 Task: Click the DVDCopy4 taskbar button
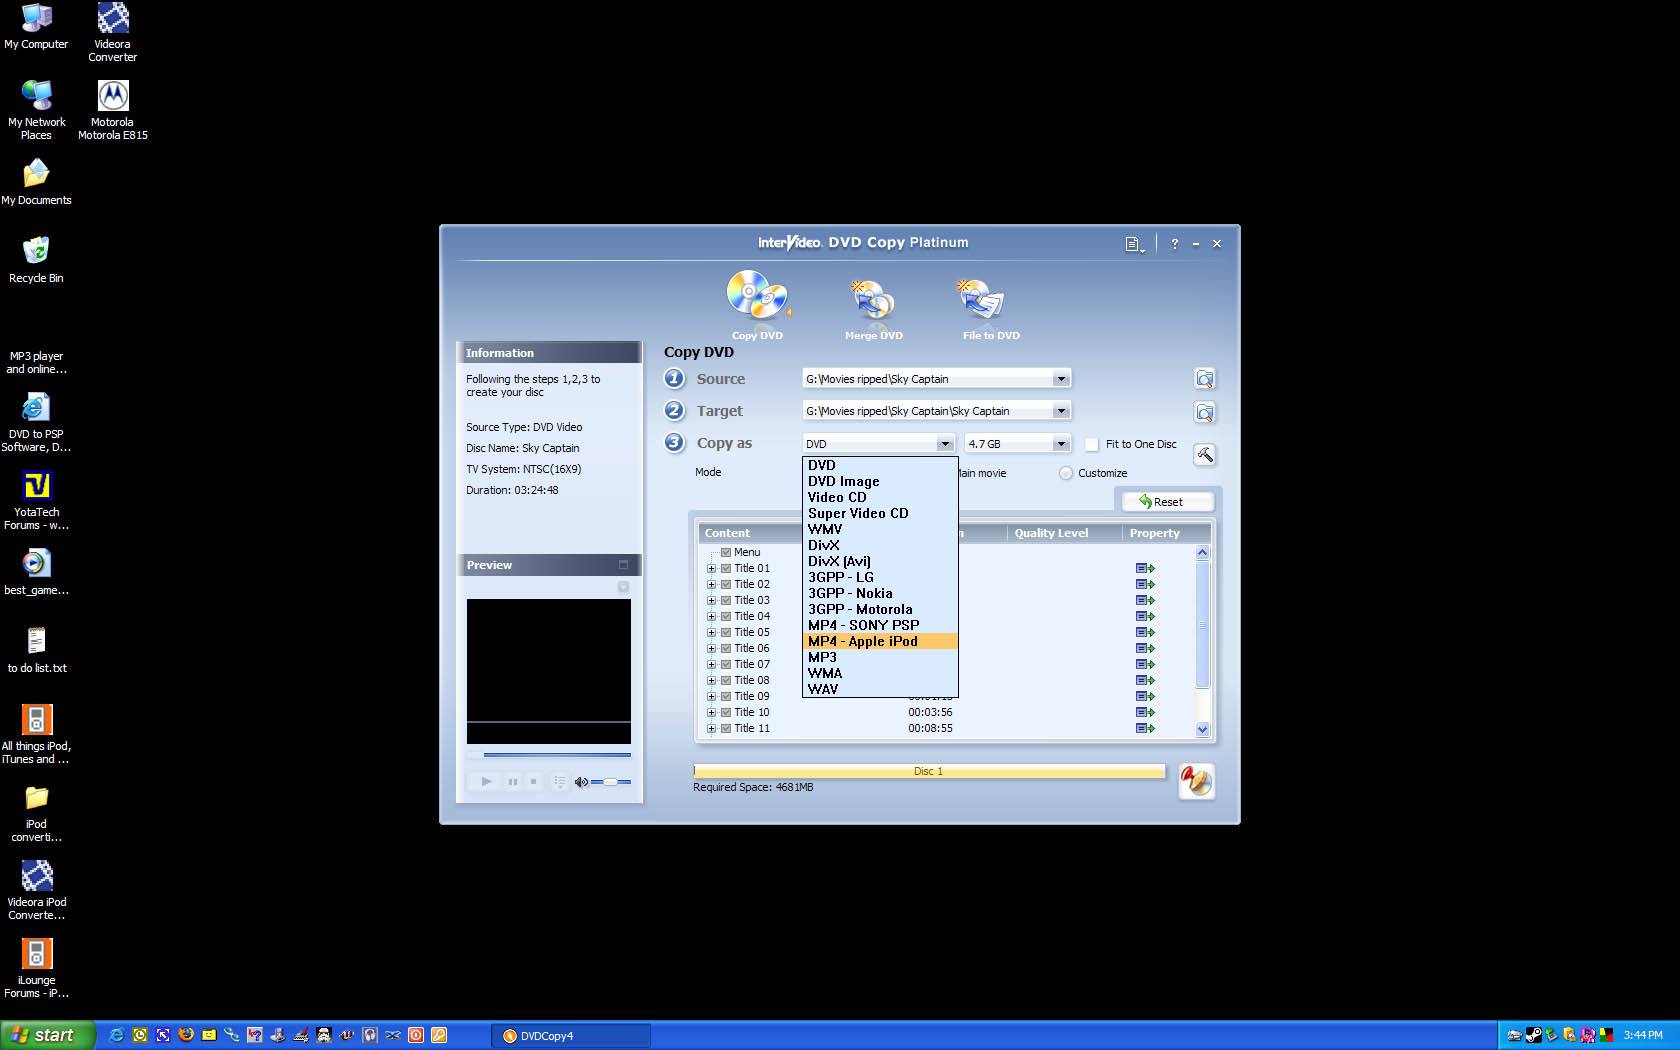coord(571,1036)
